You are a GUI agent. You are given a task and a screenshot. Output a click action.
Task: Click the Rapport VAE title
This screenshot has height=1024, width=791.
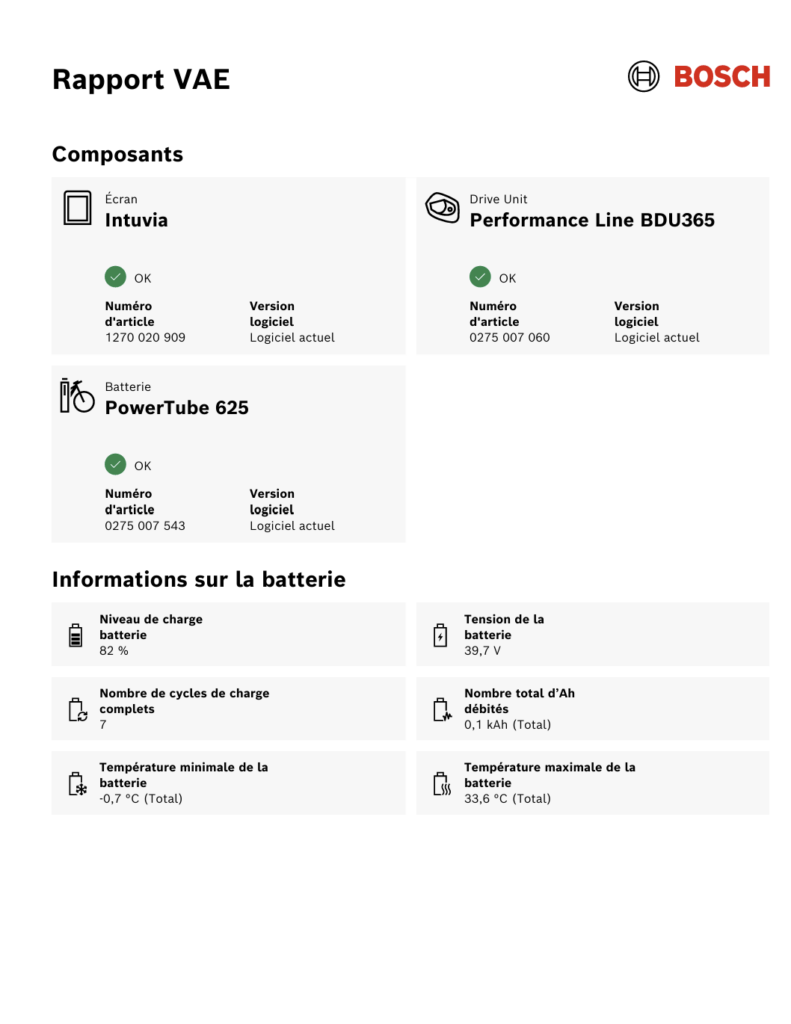click(x=141, y=79)
